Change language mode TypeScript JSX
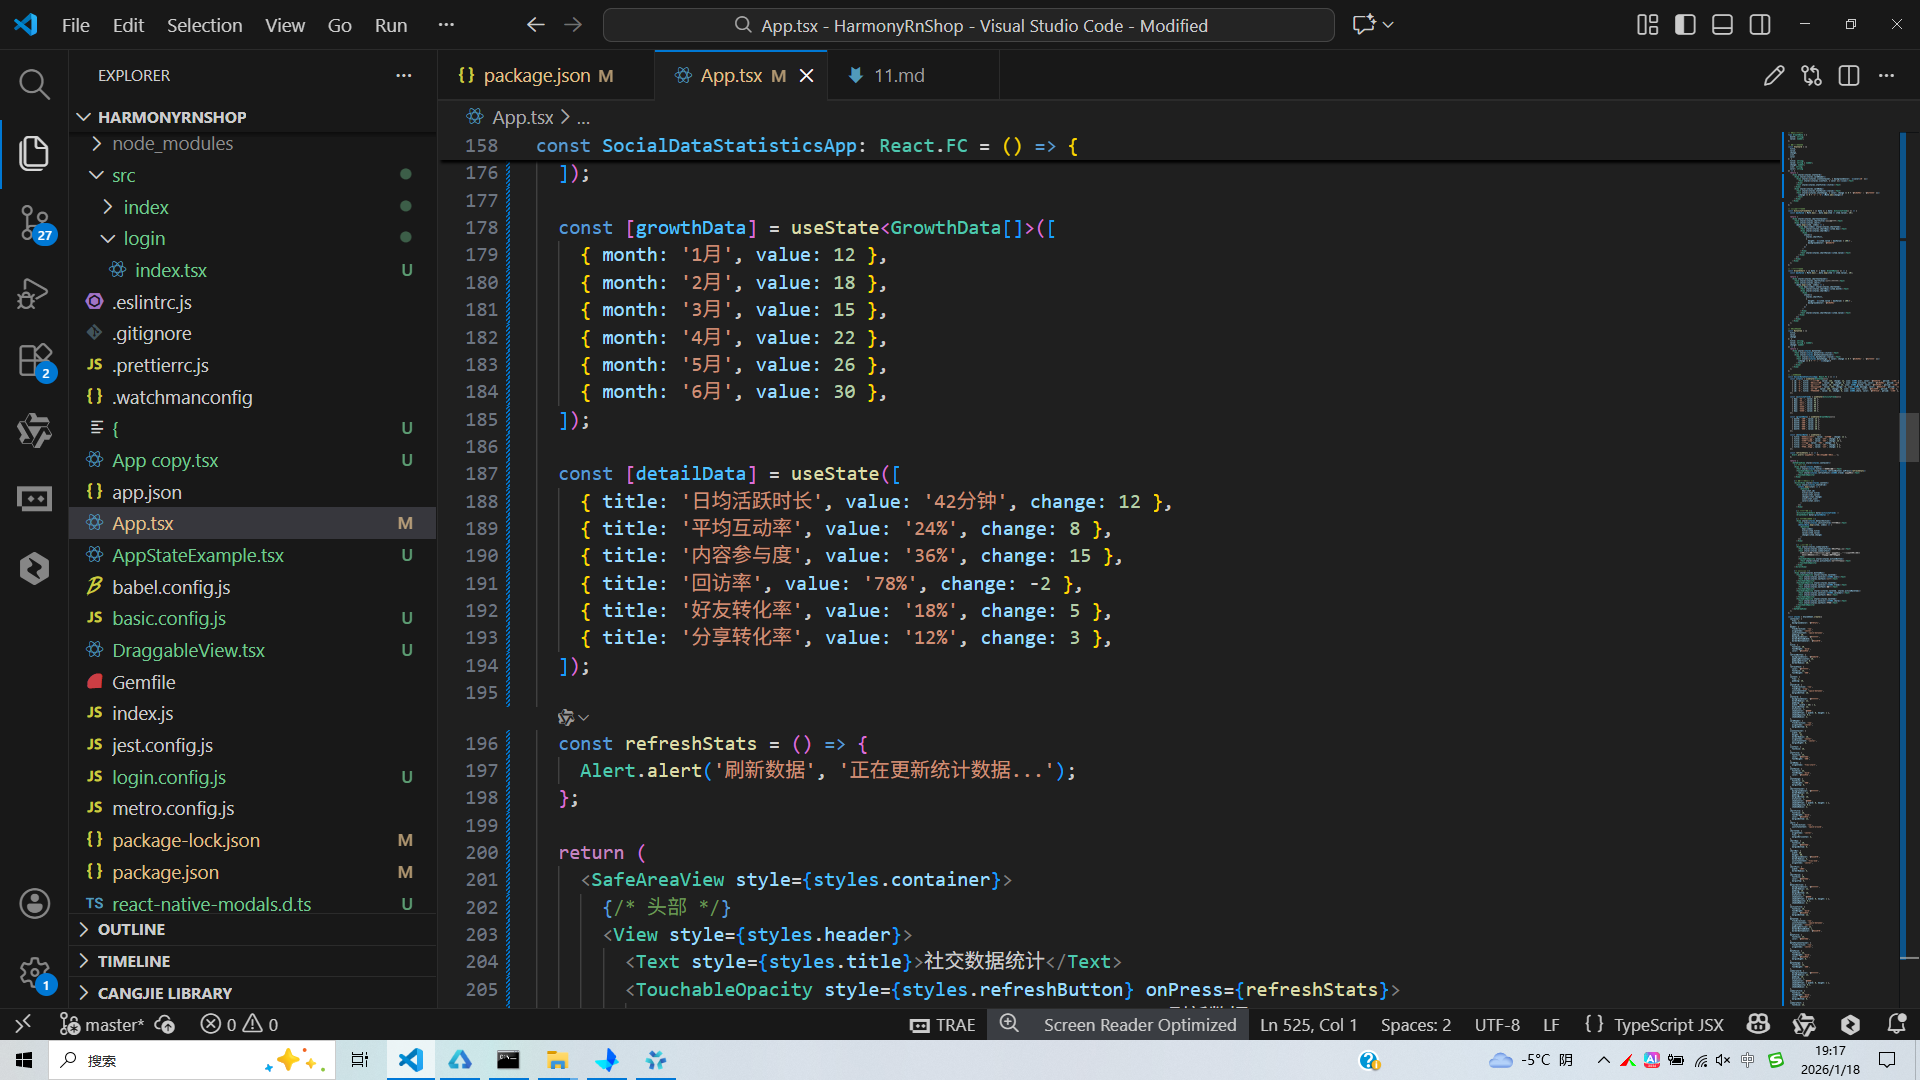1920x1080 pixels. coord(1667,1024)
